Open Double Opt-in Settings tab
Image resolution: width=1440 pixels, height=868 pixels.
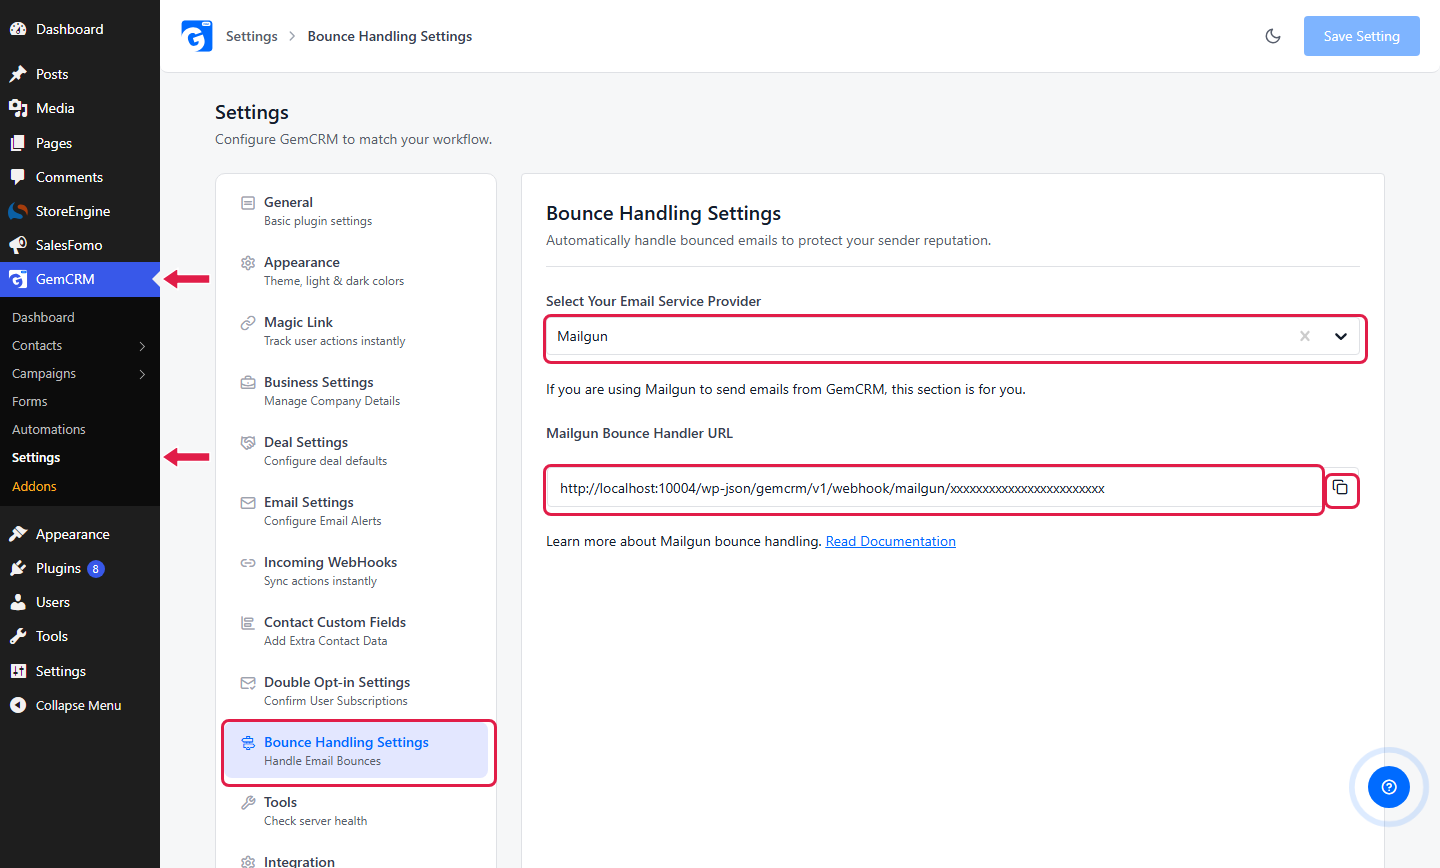(356, 691)
